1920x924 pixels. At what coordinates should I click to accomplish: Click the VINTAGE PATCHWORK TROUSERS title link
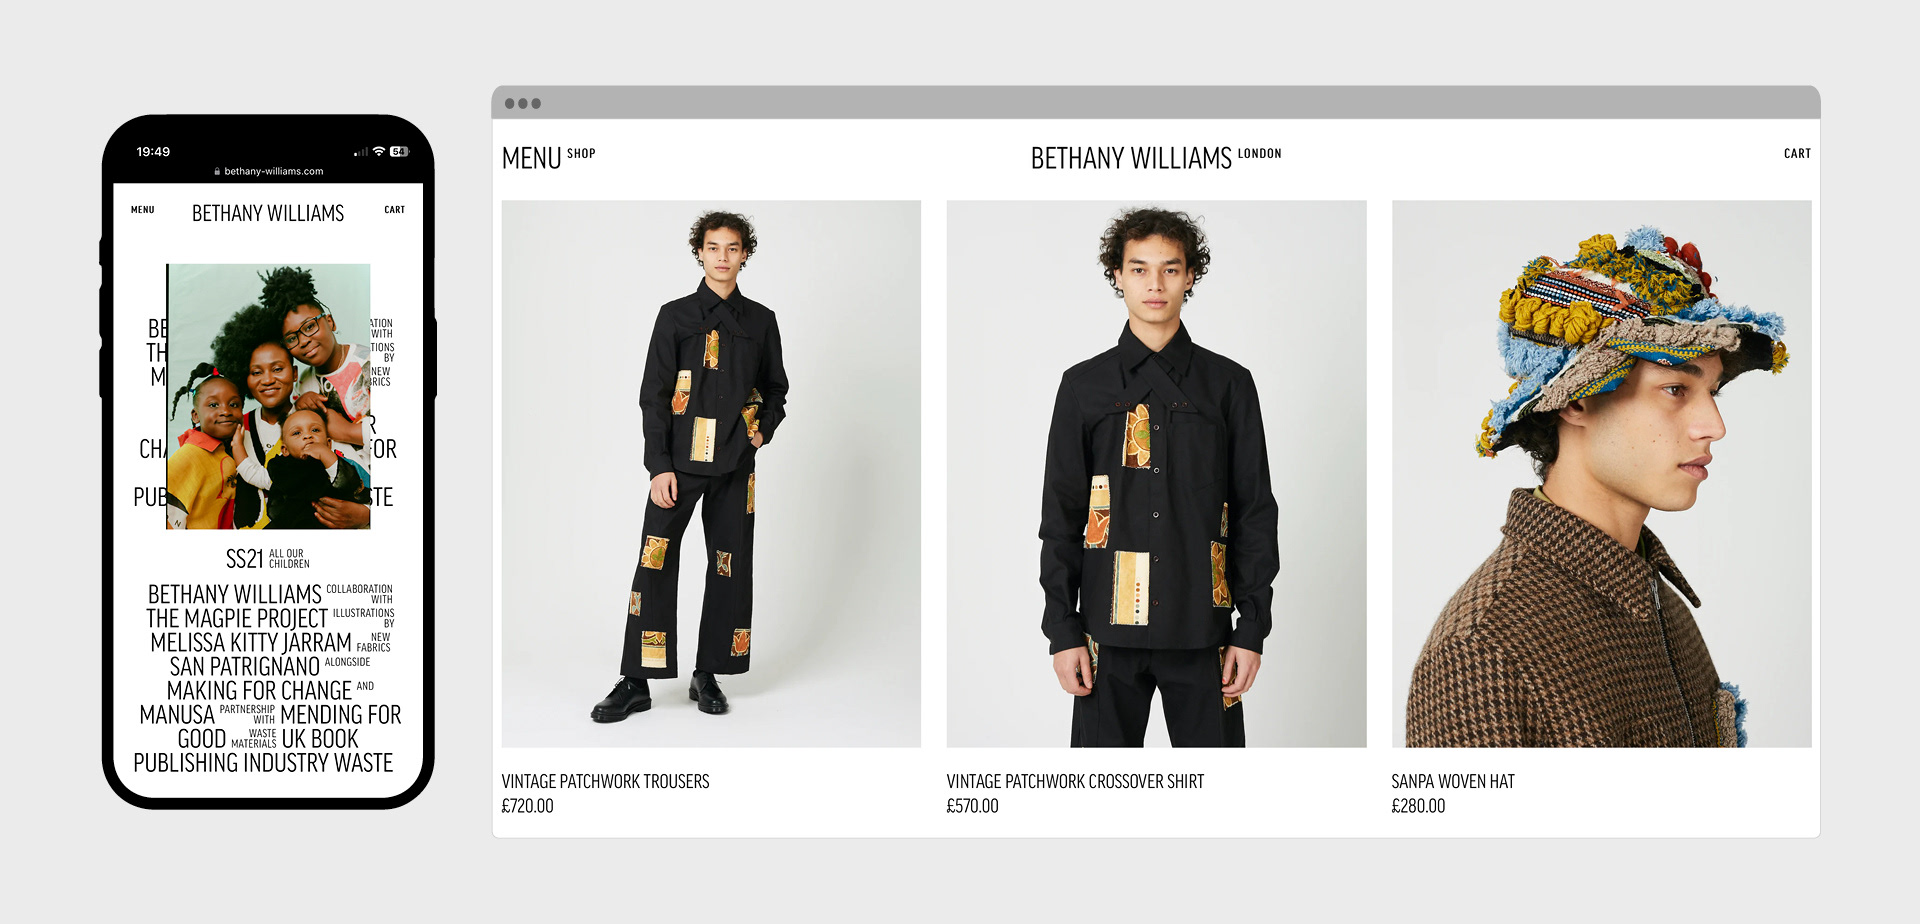(605, 782)
